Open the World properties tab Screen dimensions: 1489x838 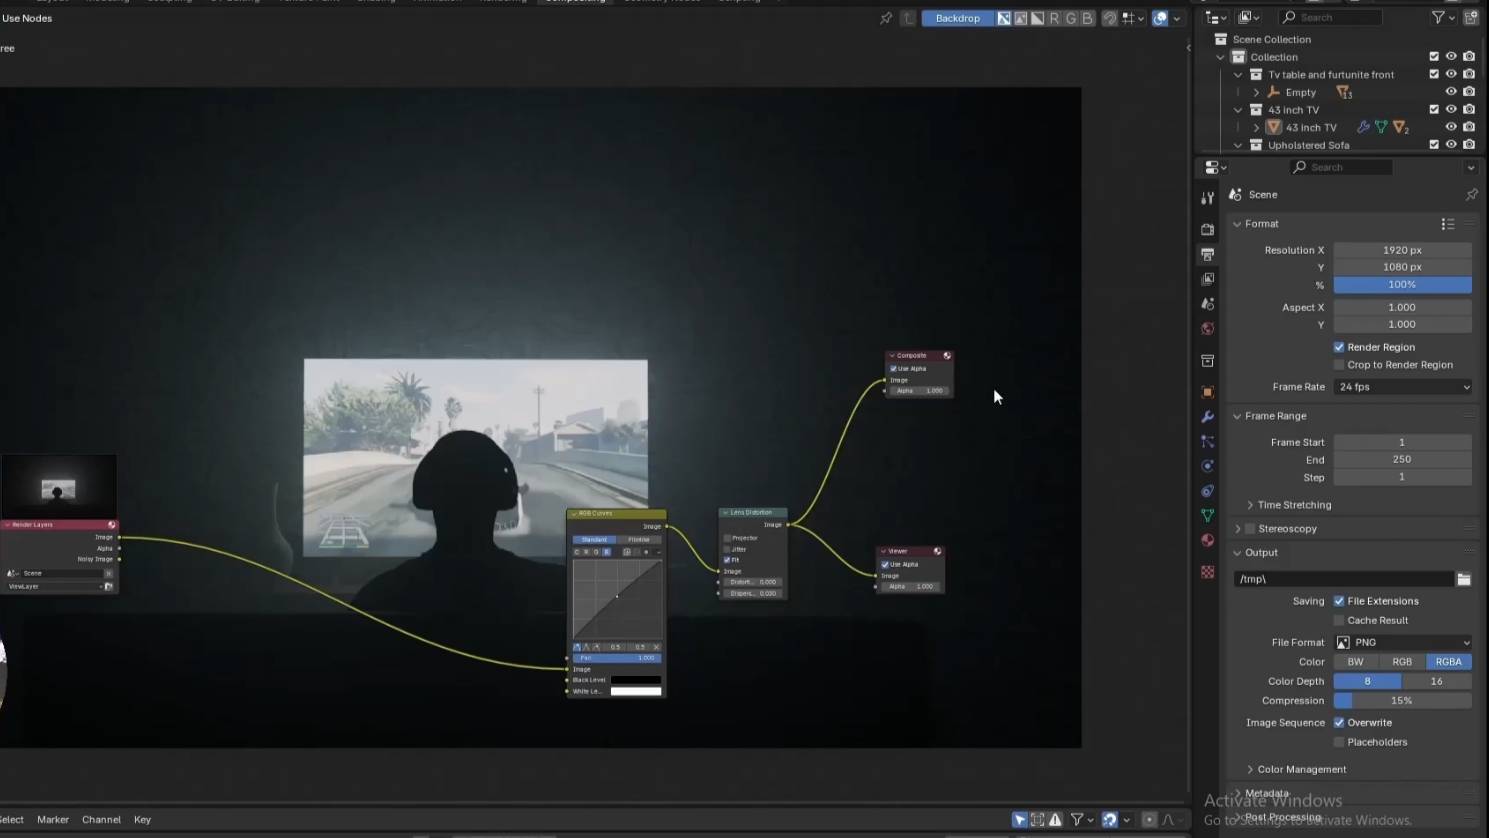click(x=1208, y=329)
